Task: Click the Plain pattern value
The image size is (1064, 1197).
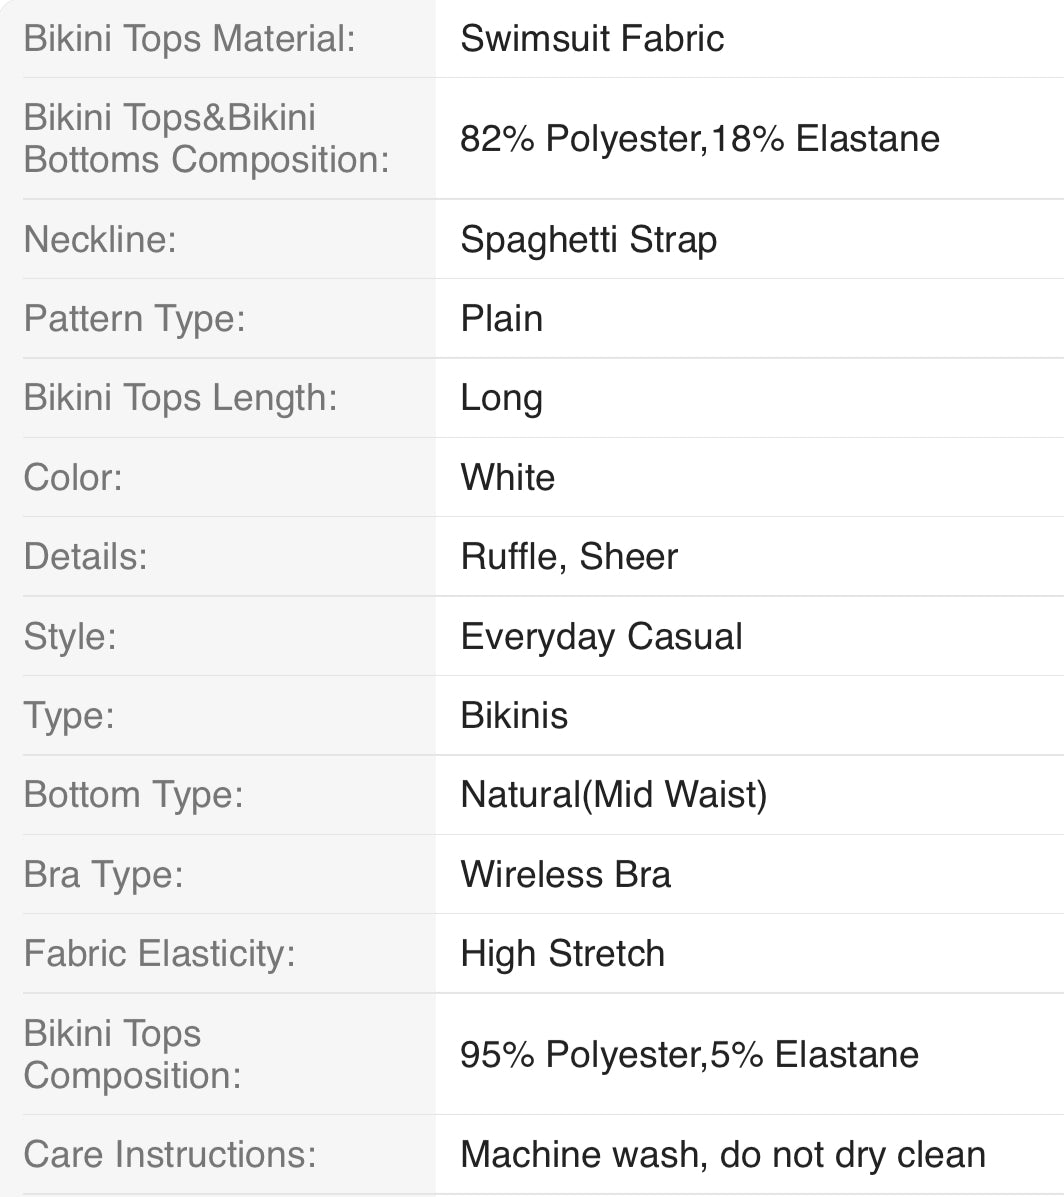Action: coord(501,319)
